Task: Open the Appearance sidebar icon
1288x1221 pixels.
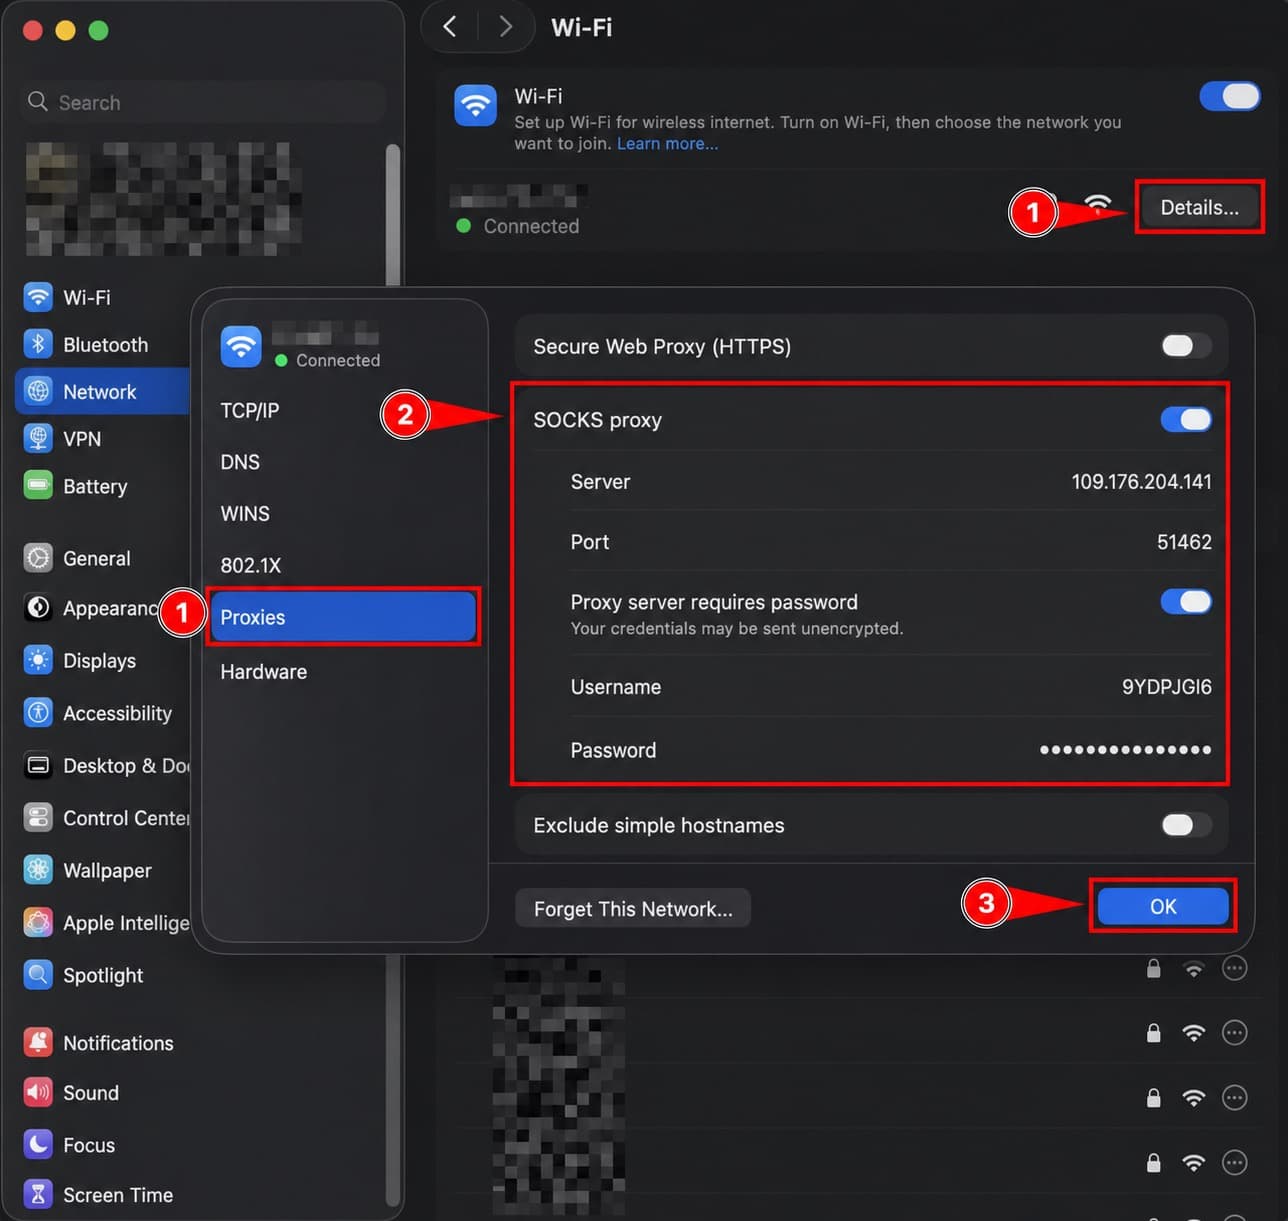Action: [x=38, y=608]
